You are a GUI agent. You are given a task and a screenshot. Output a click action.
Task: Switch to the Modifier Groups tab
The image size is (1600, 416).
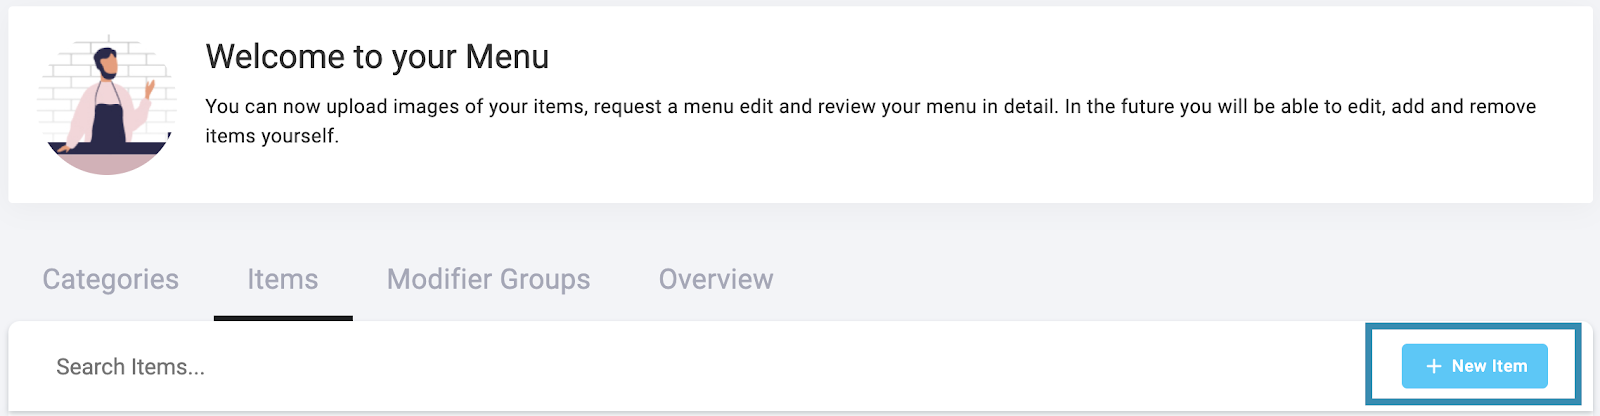488,279
